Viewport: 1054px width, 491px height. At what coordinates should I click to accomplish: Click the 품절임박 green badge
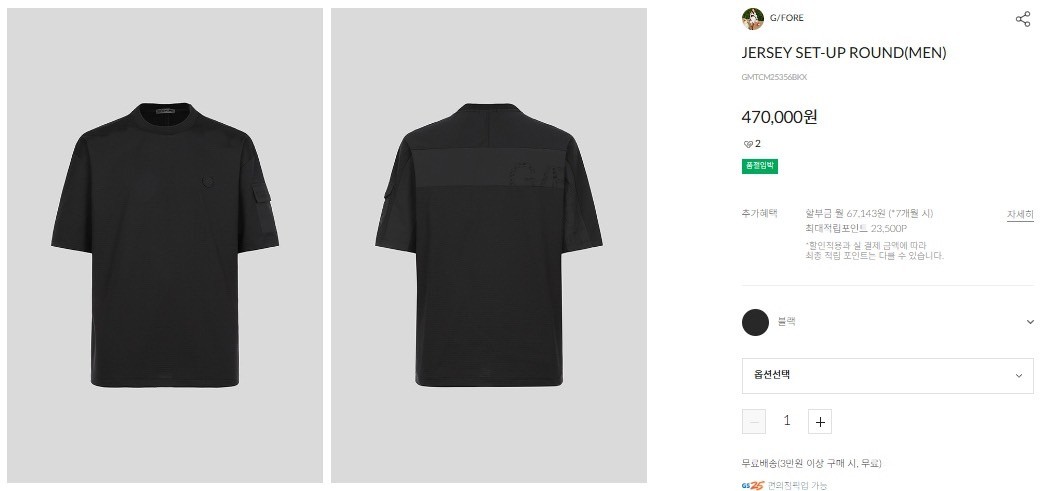coord(760,166)
